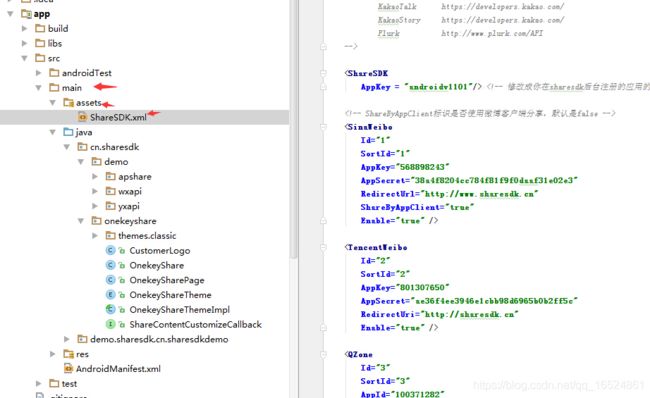Click the Plurk API URL in comment

tap(492, 33)
